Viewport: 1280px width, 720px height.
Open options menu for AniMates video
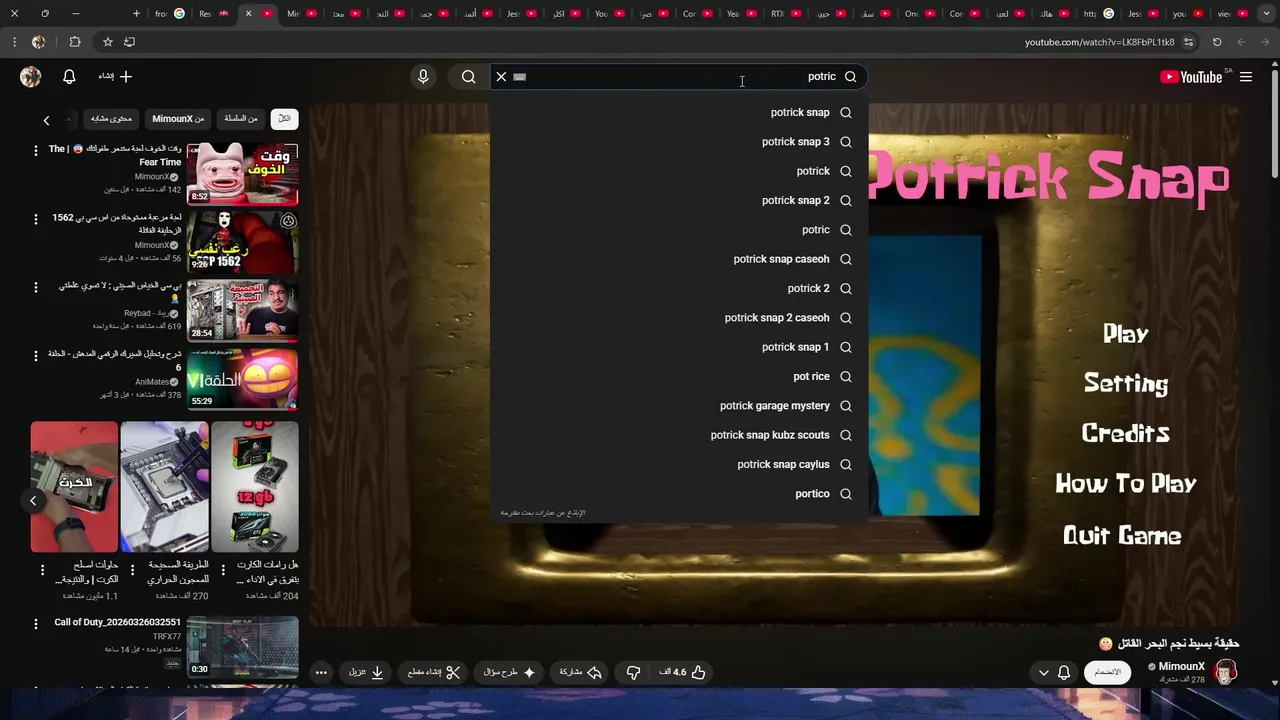[37, 354]
